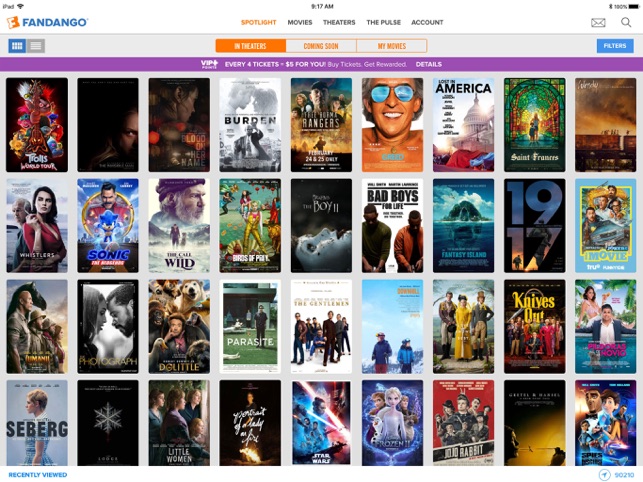Tap the VIP+ Points banner logo
Viewport: 643px width, 482px height.
(x=210, y=64)
